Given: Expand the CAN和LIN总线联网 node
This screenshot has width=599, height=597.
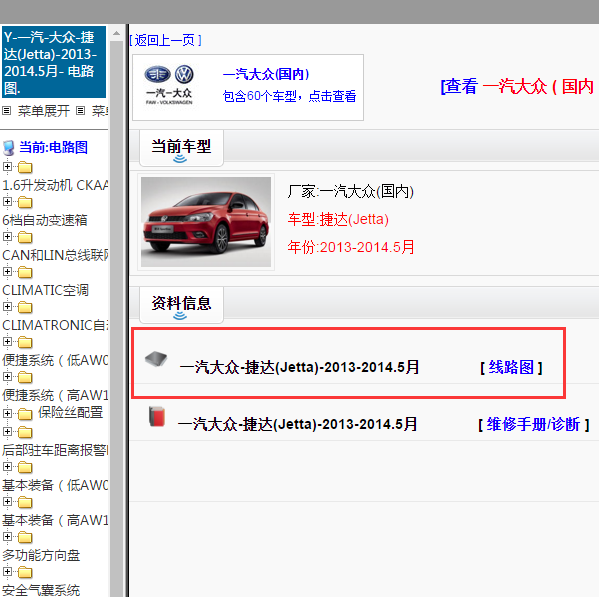Looking at the screenshot, I should (x=7, y=237).
